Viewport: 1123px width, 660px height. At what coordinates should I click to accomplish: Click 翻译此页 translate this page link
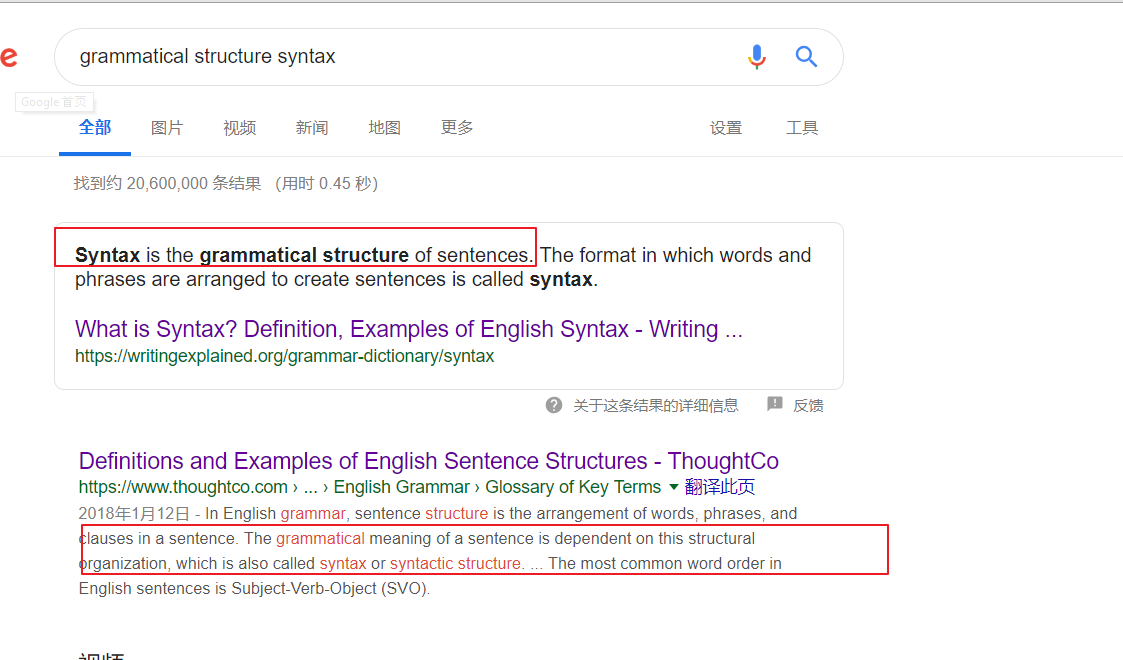tap(719, 487)
